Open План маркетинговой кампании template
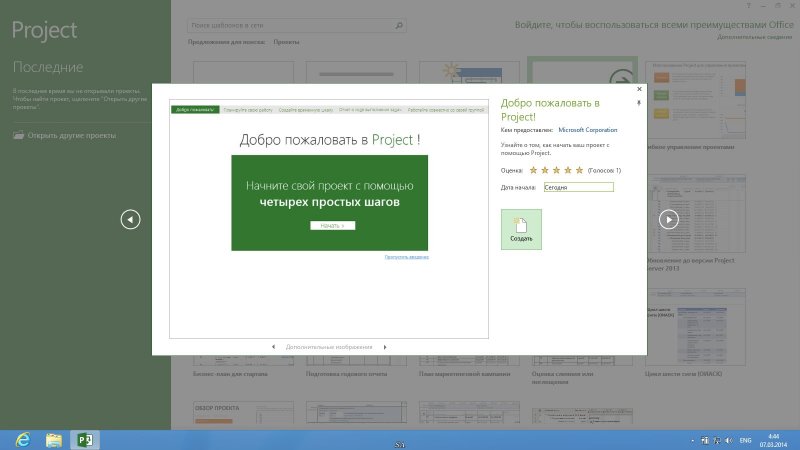Screen dimensions: 800x450 (x=464, y=374)
